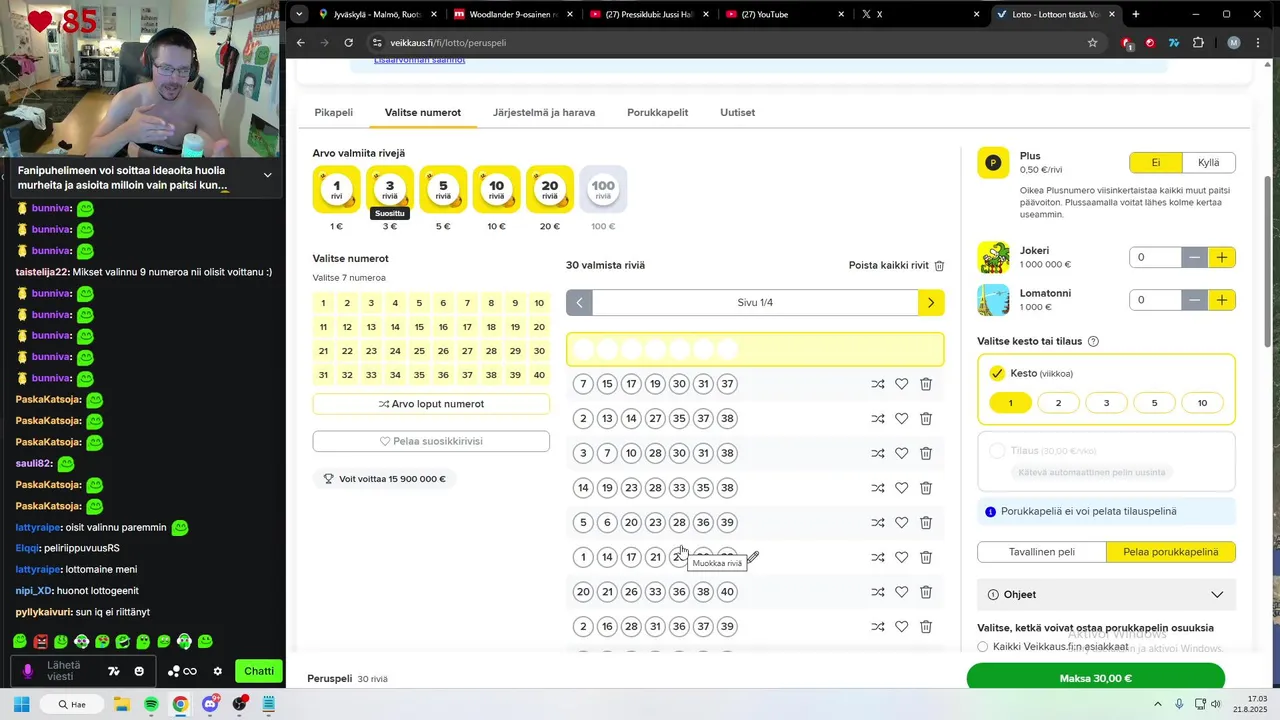Collapse the pinned chat message chevron
The height and width of the screenshot is (720, 1280).
267,175
